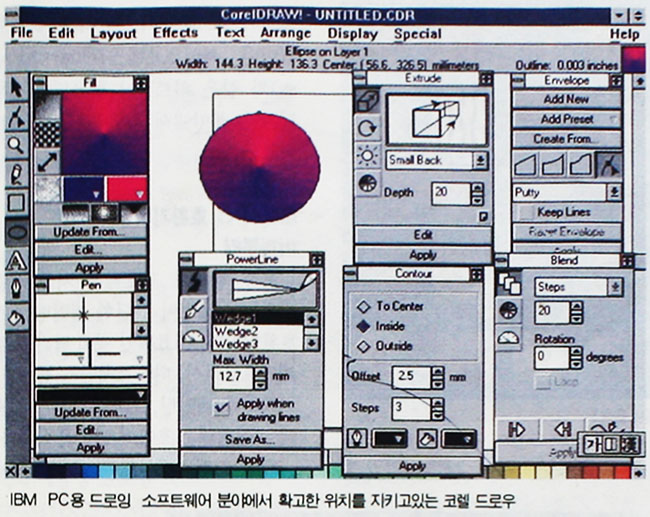Click the Blend start object arrow icon
This screenshot has height=517, width=650.
click(x=517, y=430)
